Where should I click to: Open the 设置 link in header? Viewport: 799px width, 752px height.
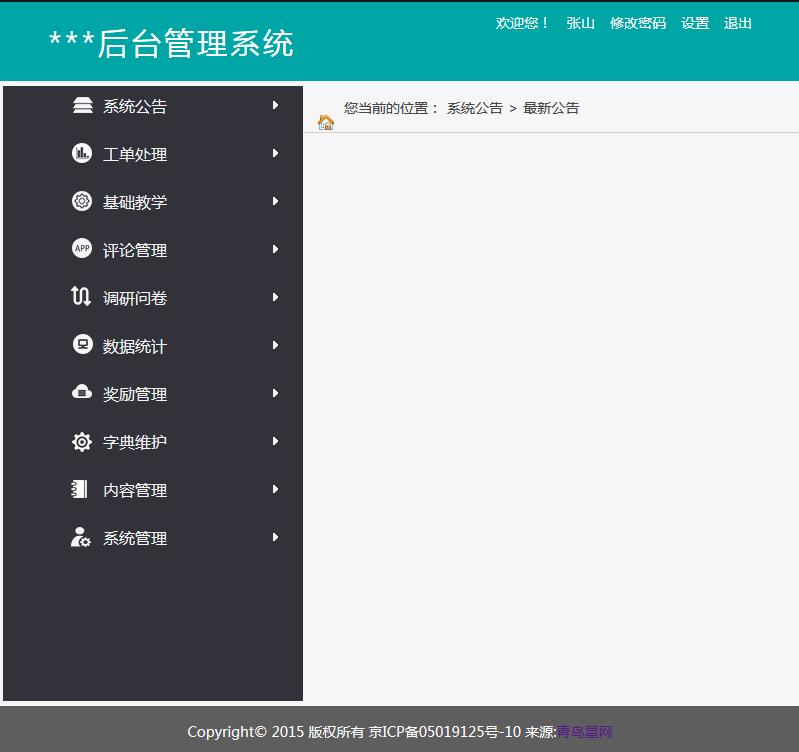coord(695,23)
